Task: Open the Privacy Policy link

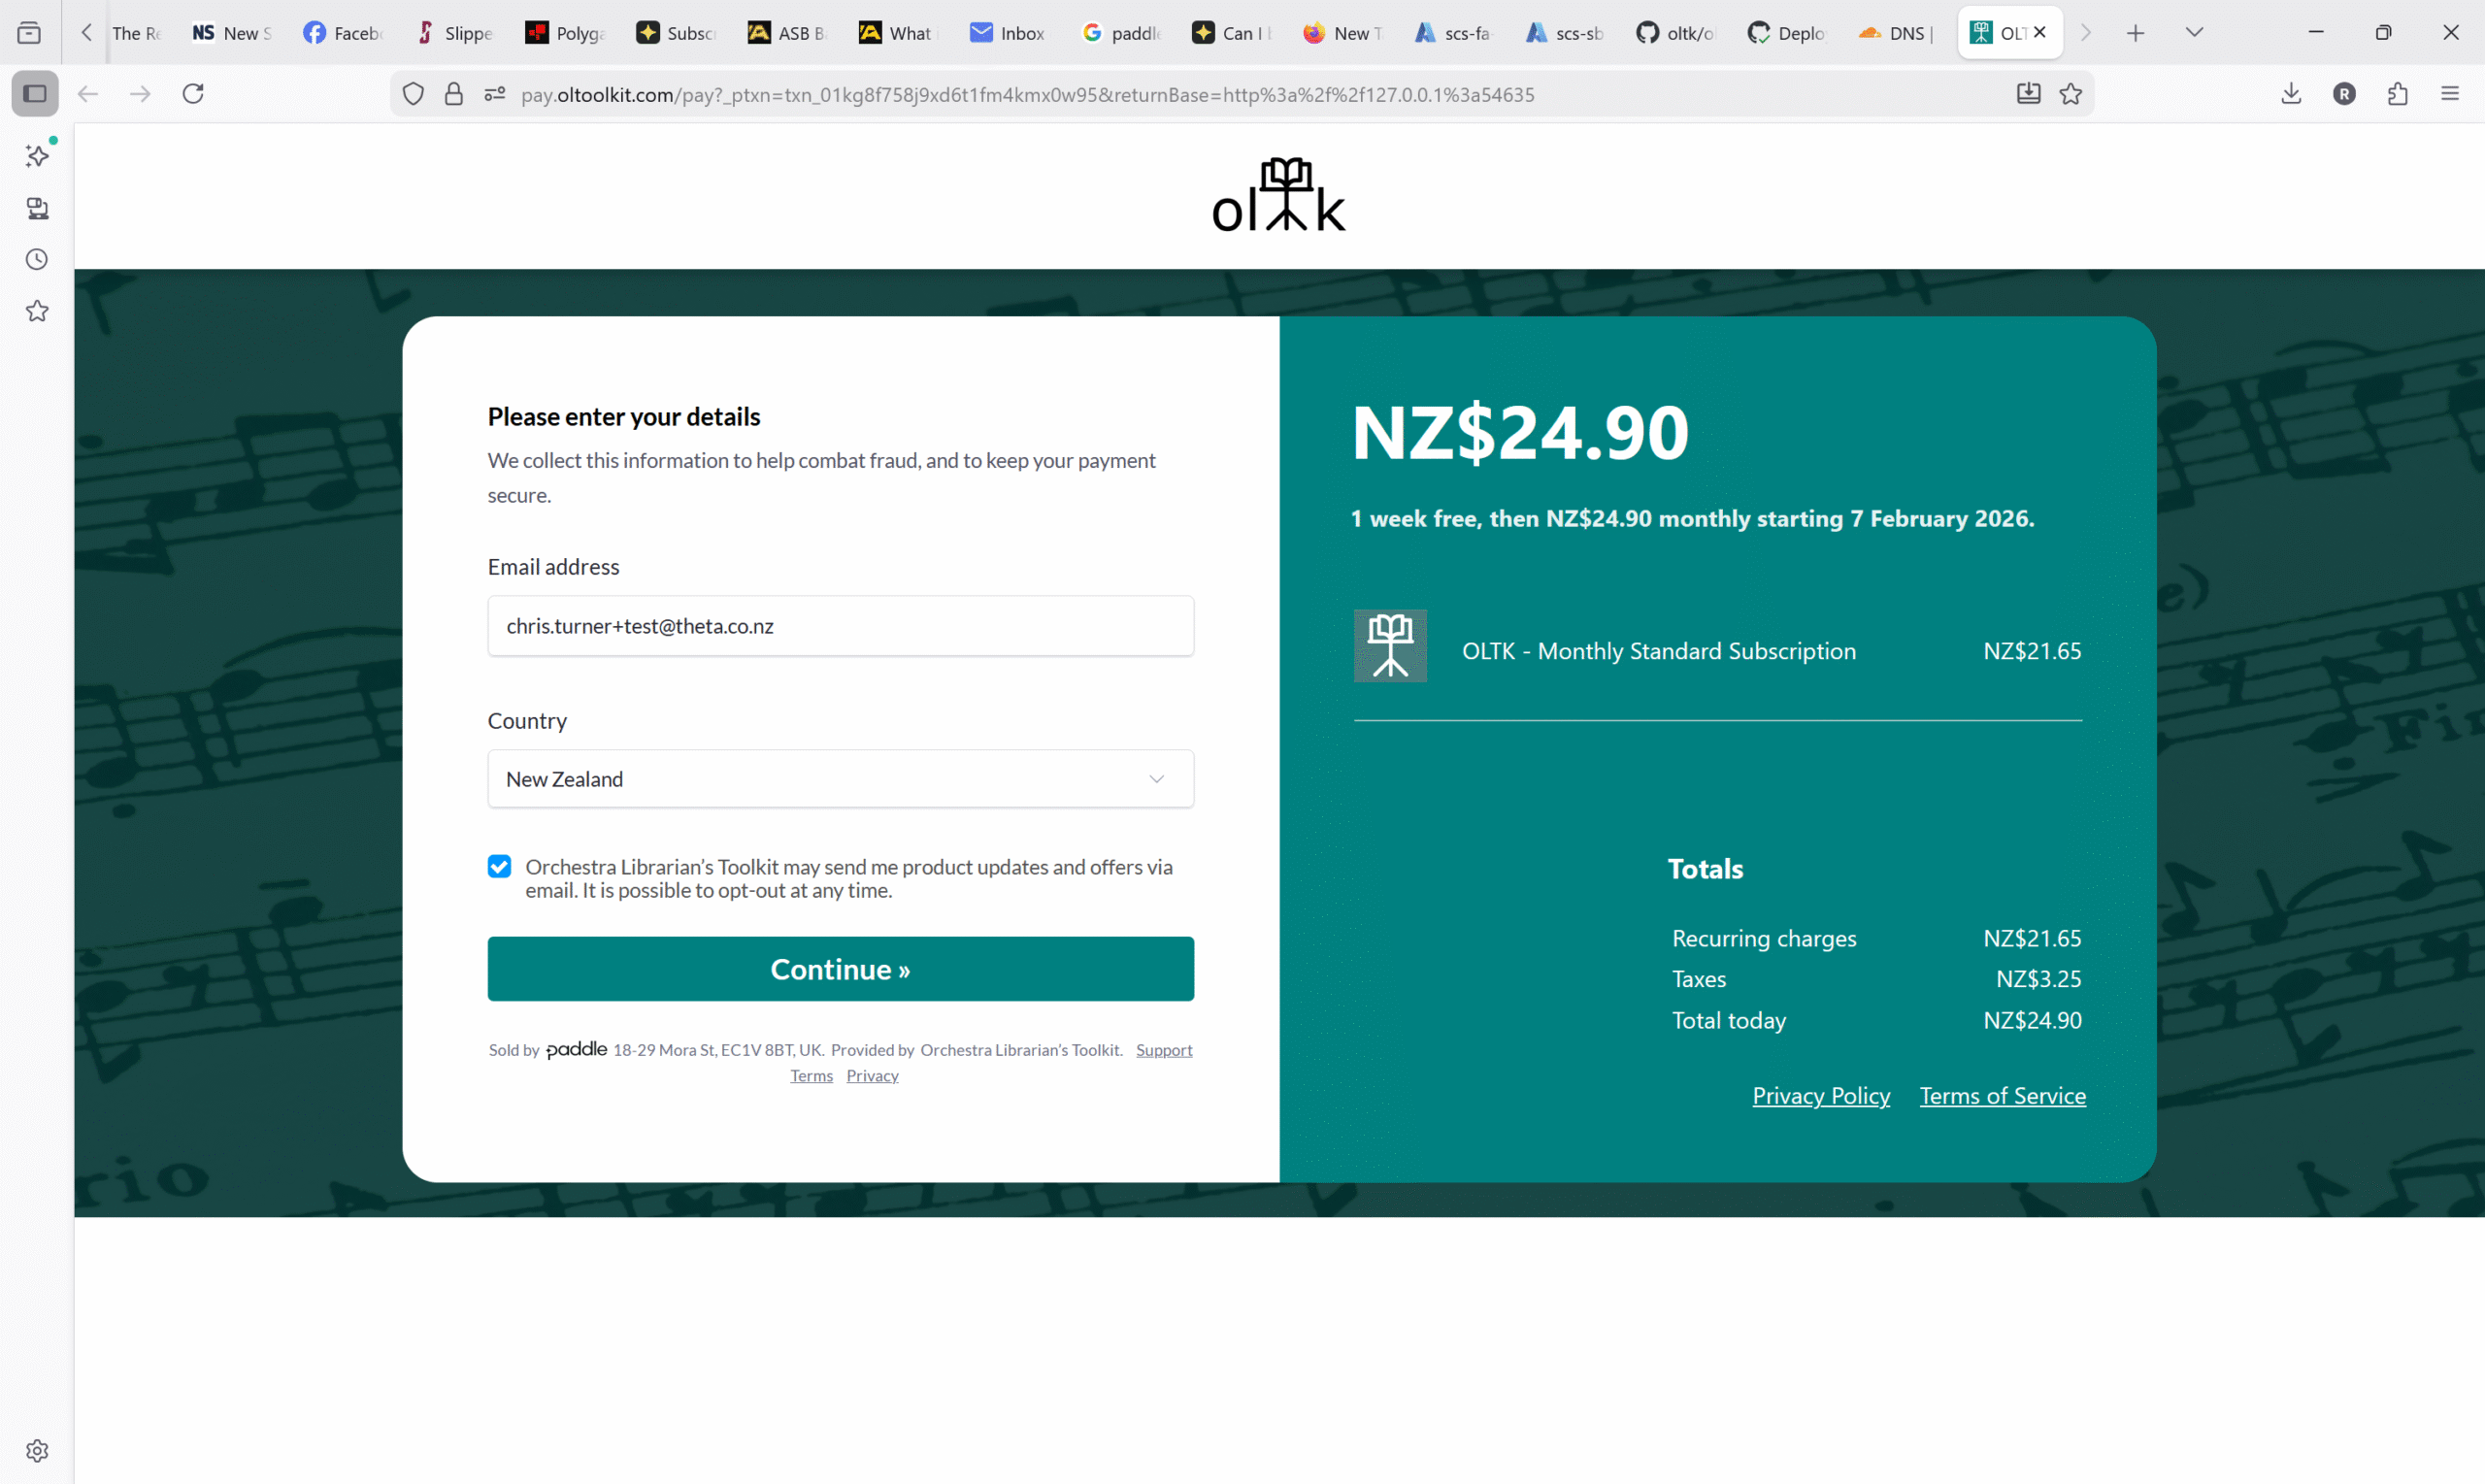Action: [x=1821, y=1096]
